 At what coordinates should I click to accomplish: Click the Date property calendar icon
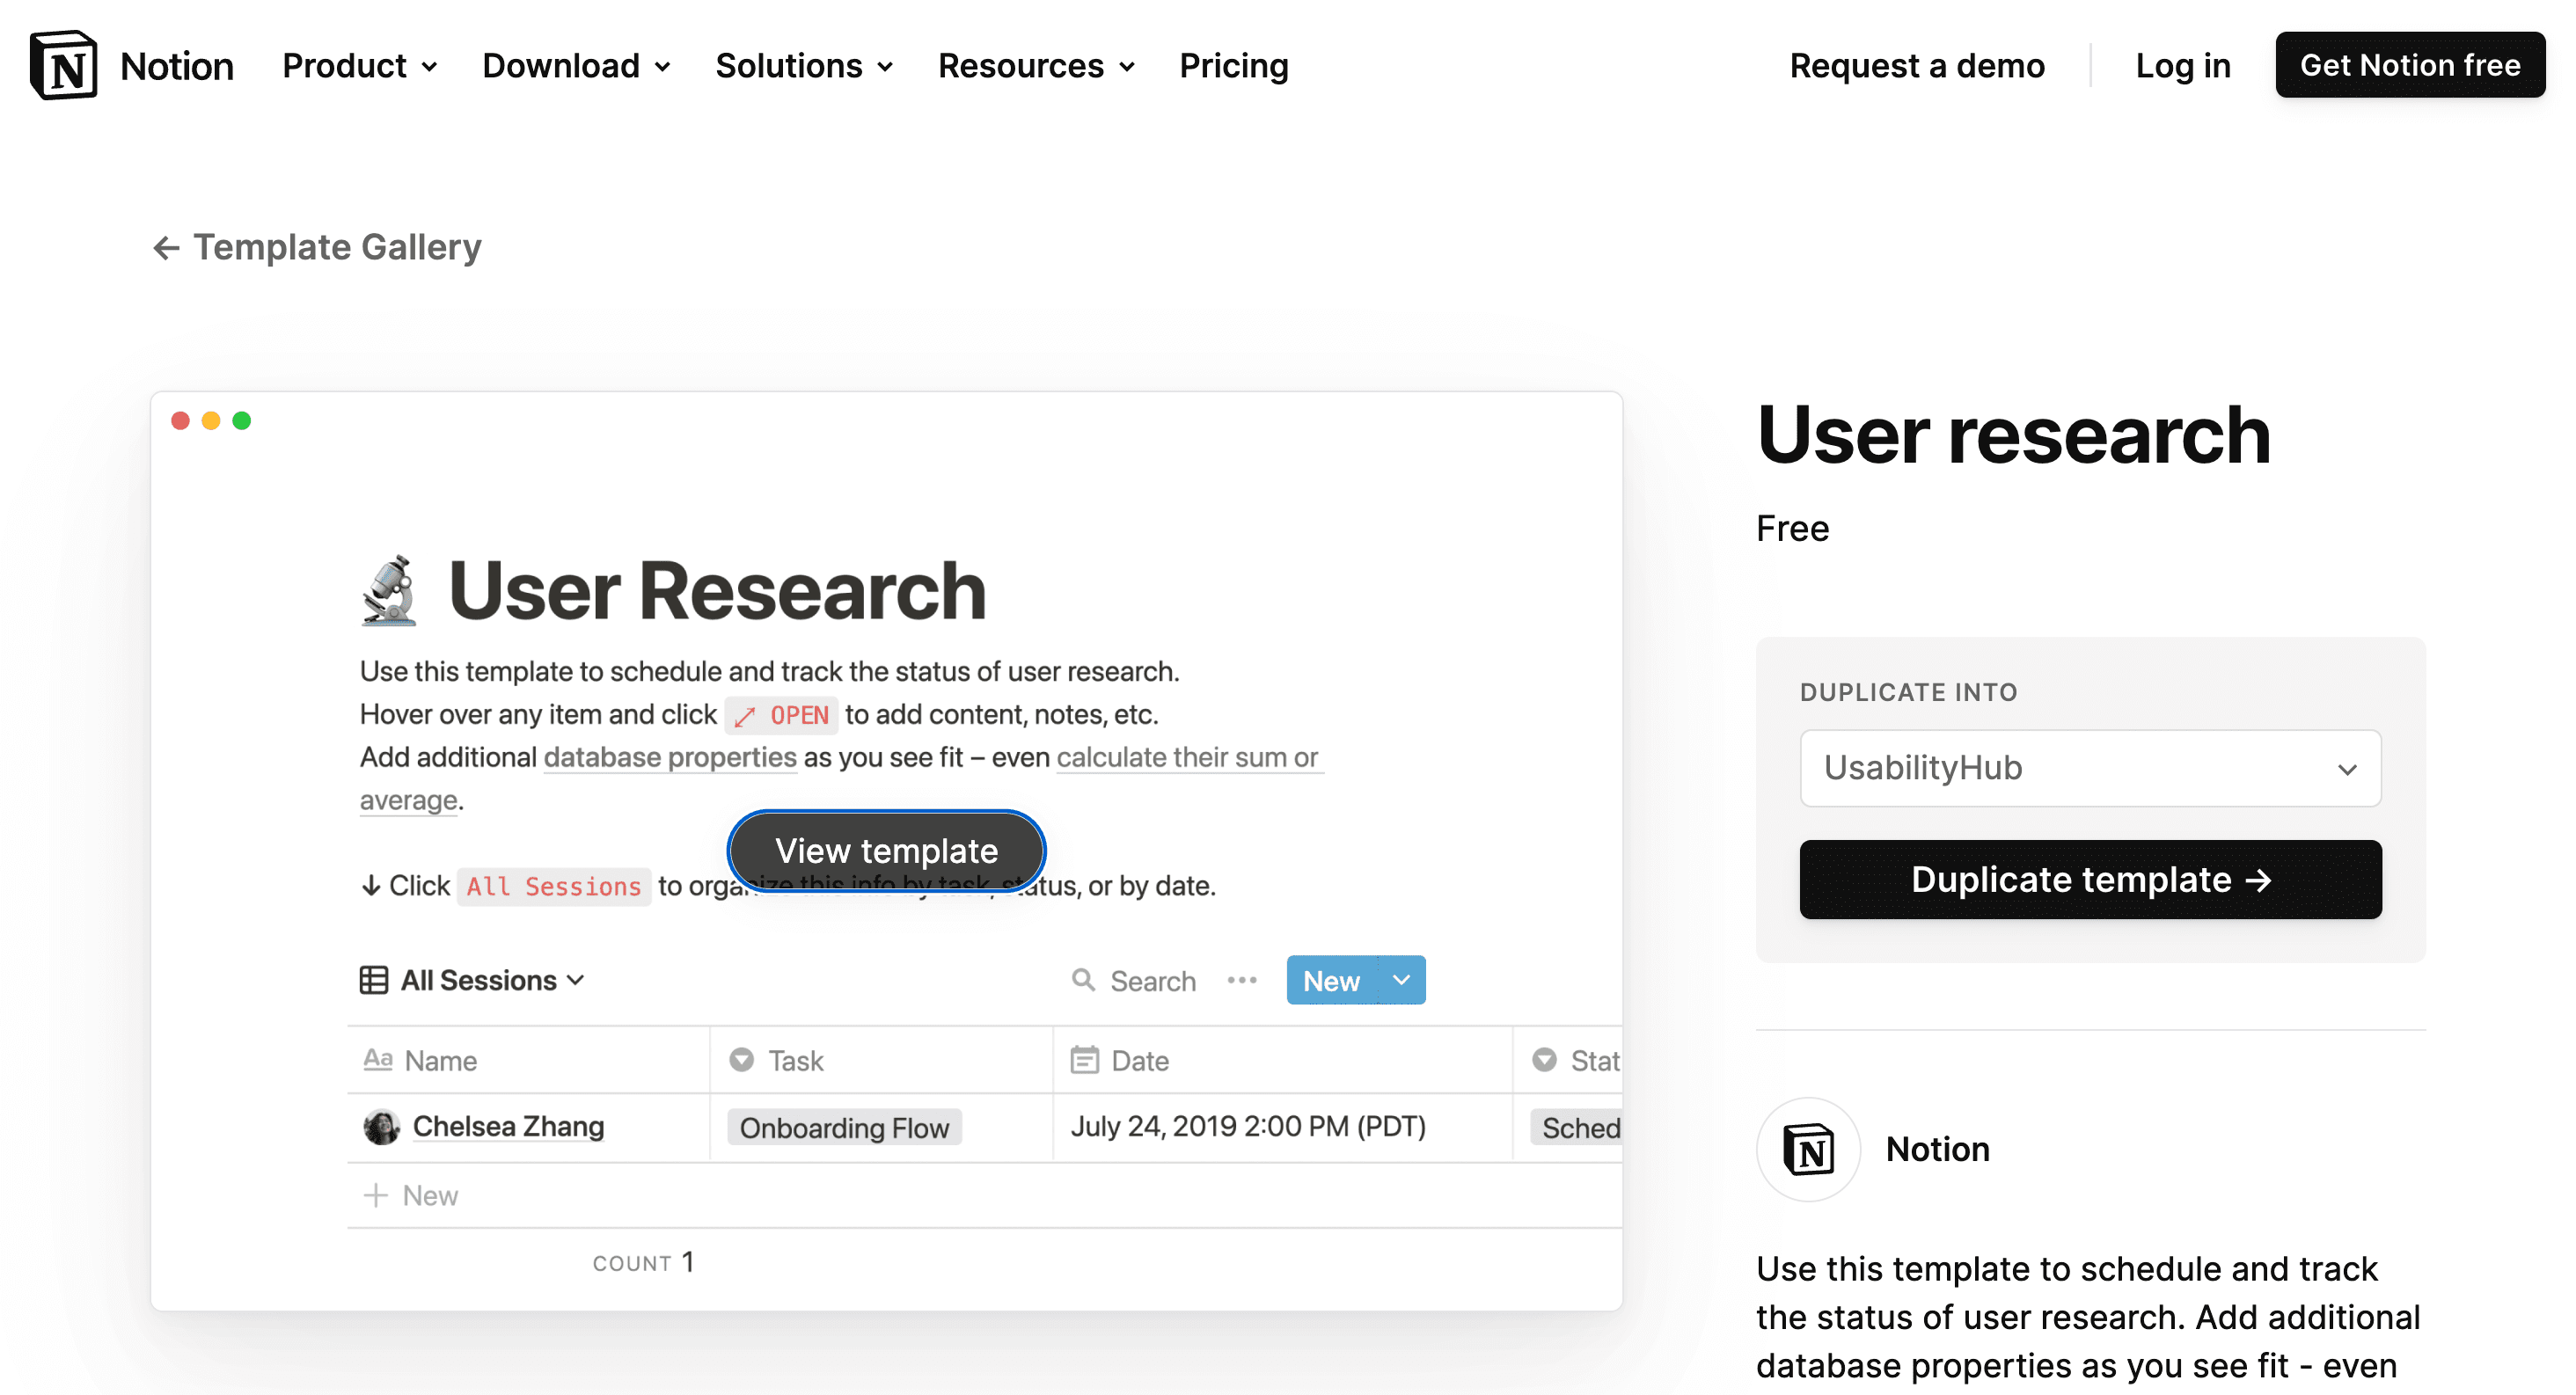(1086, 1059)
